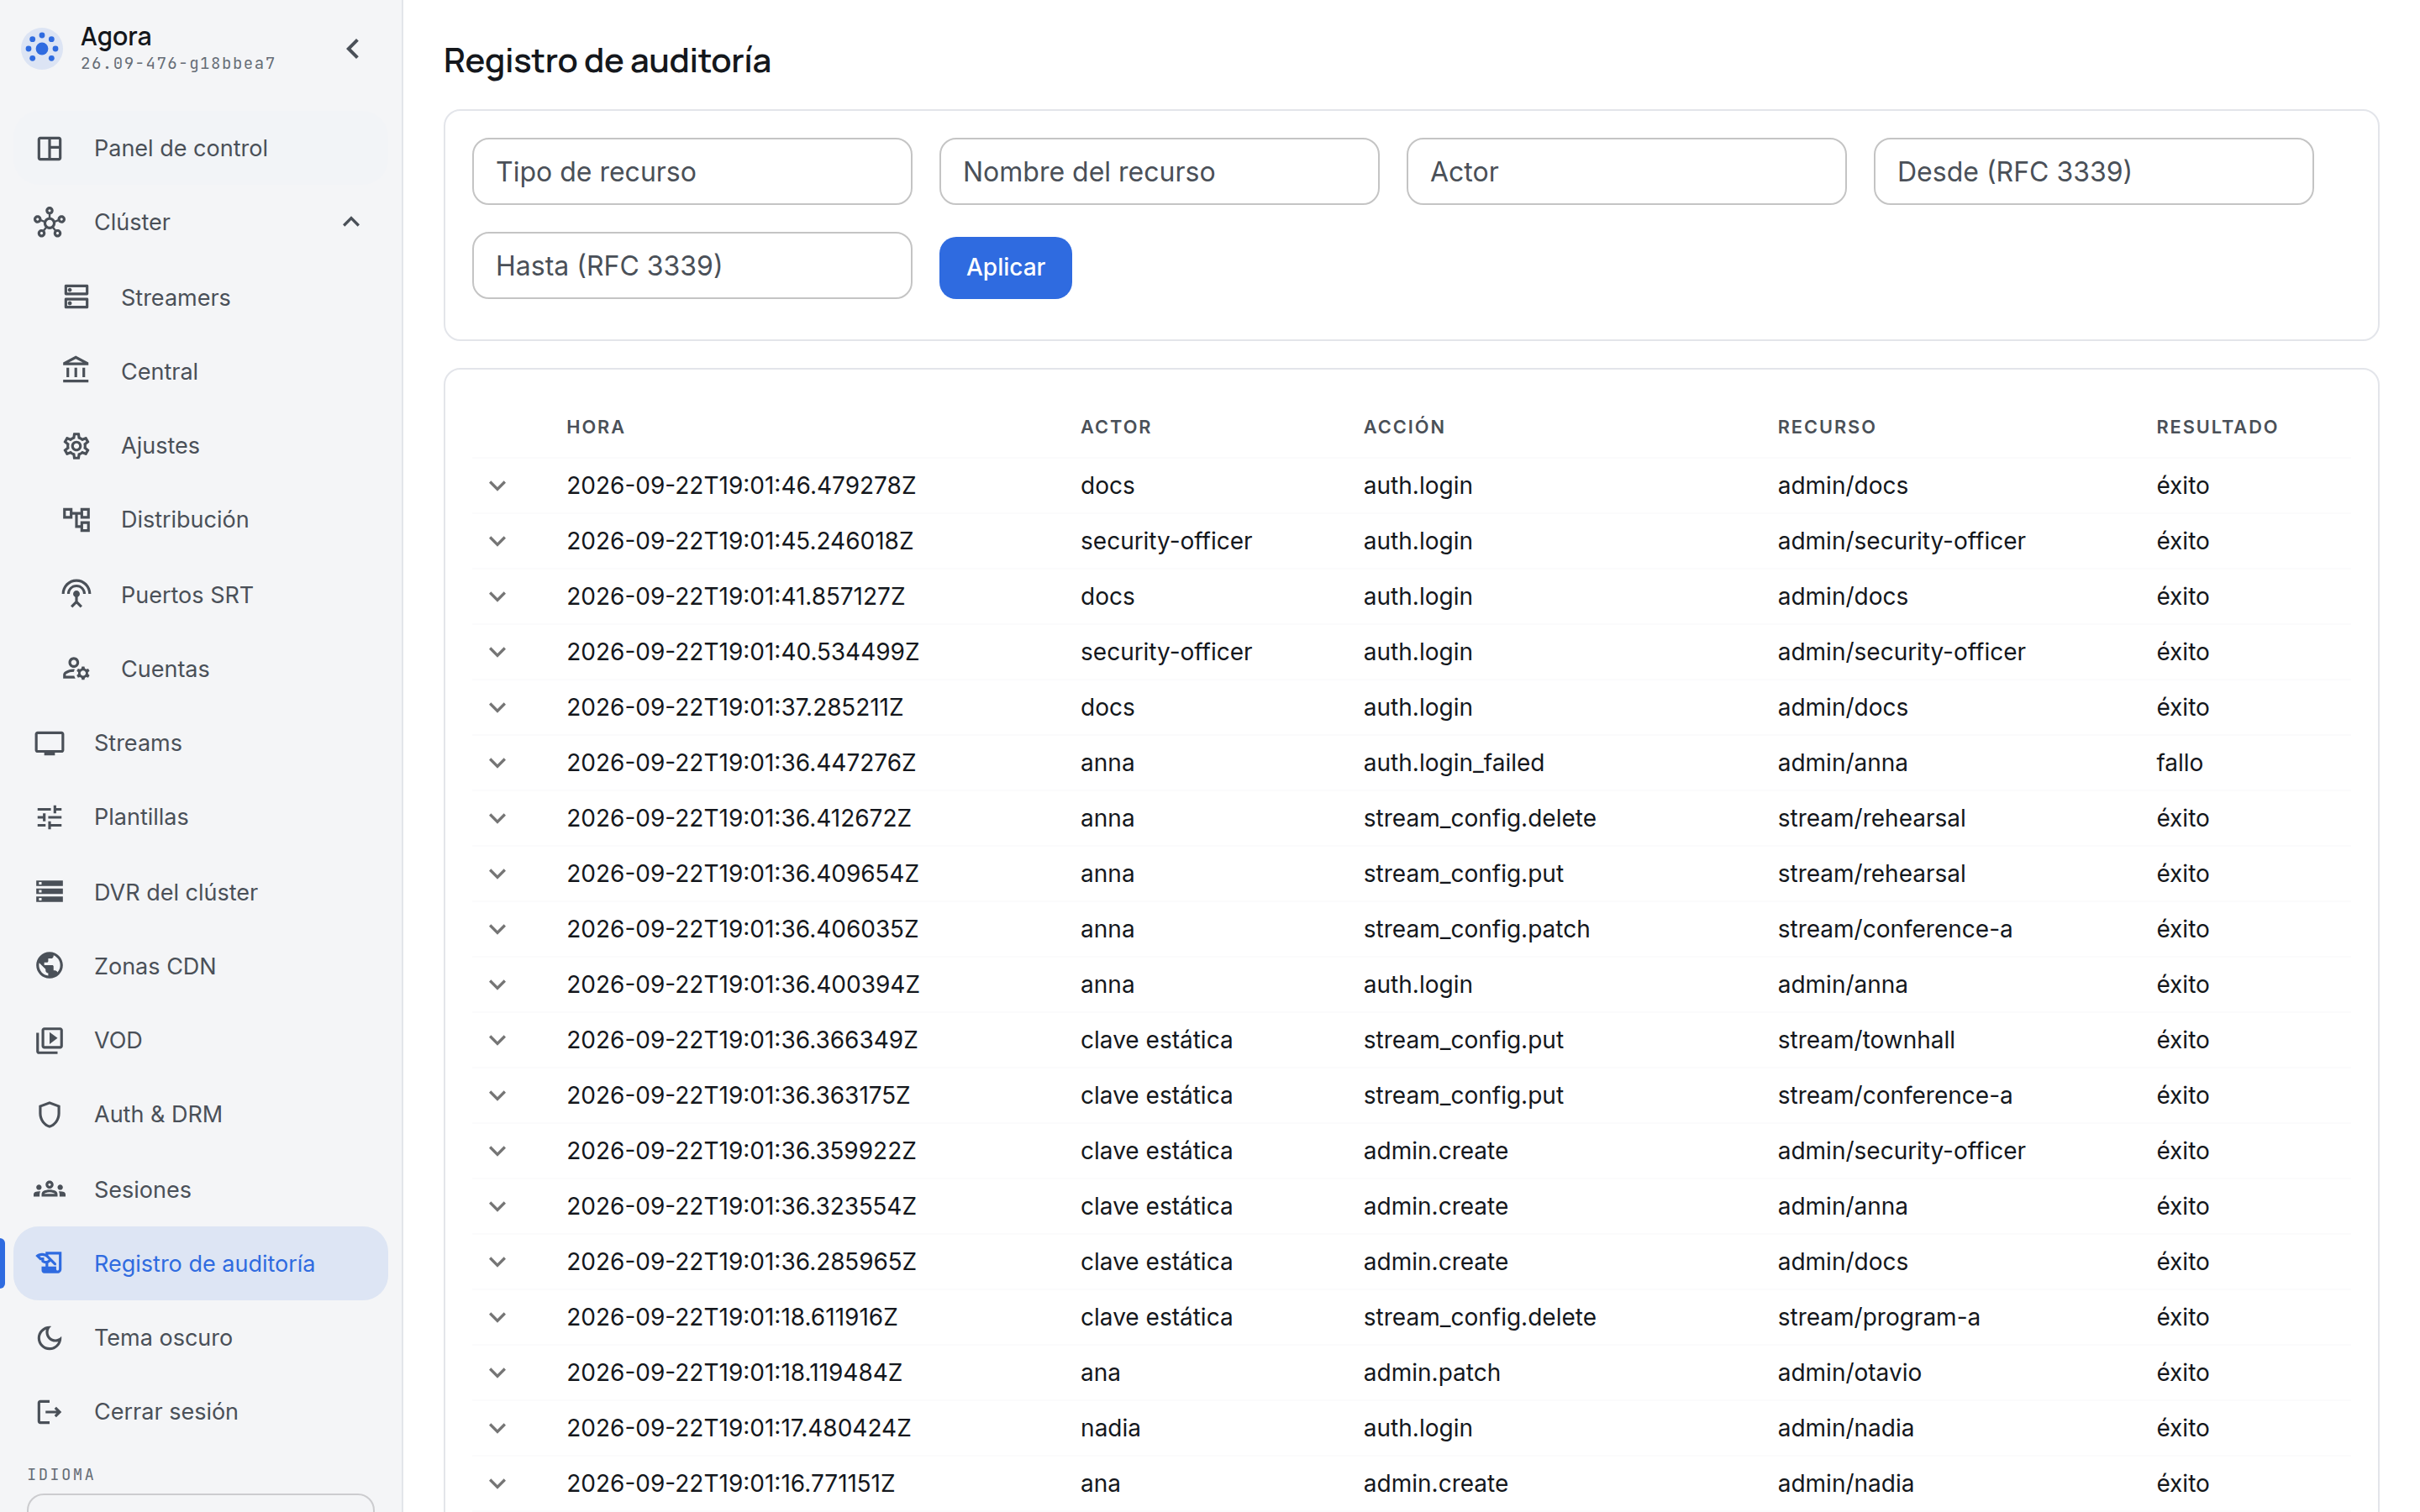Open the Auth & DRM page
2420x1512 pixels.
pos(201,1114)
